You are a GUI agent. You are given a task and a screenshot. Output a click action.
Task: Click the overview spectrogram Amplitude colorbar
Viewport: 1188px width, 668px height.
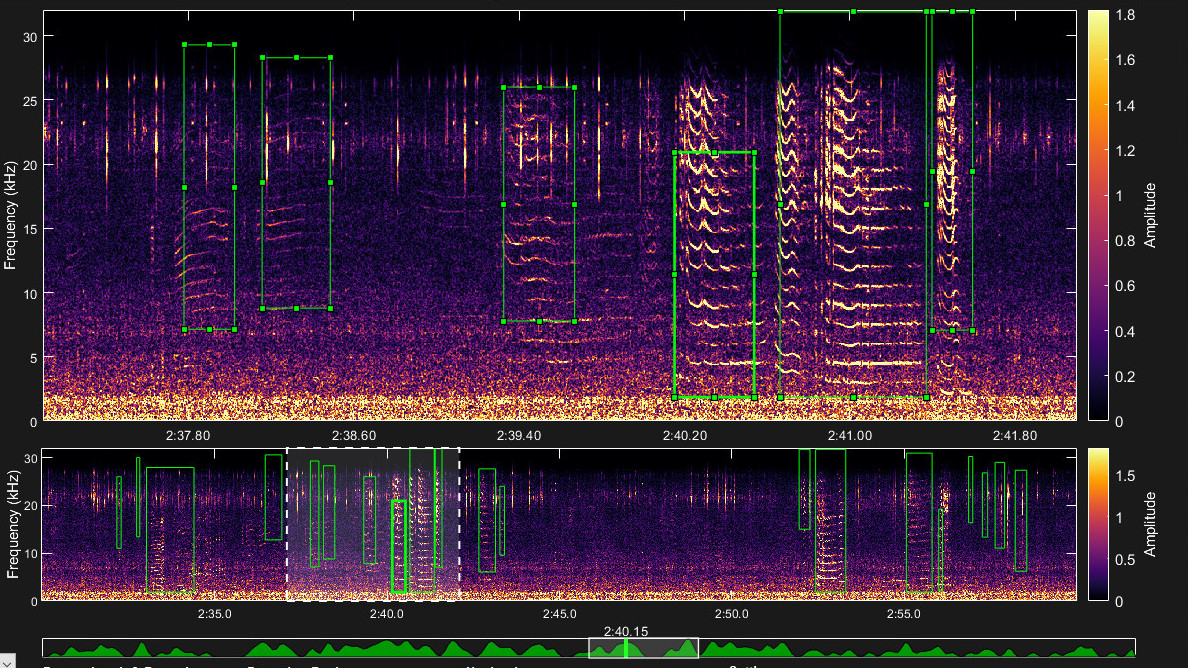pos(1097,524)
